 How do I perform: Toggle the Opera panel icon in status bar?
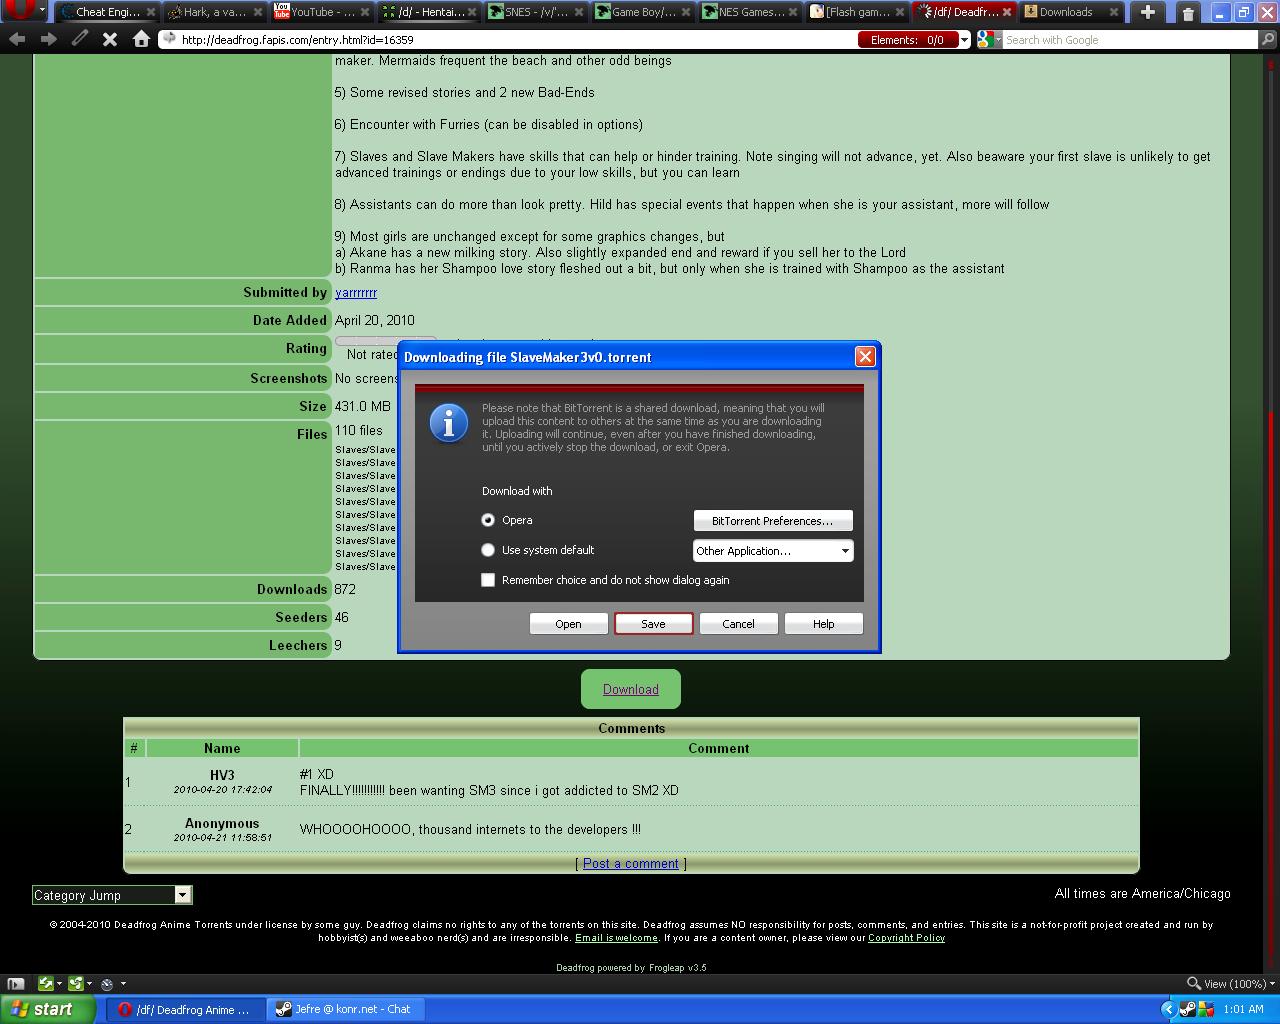15,984
